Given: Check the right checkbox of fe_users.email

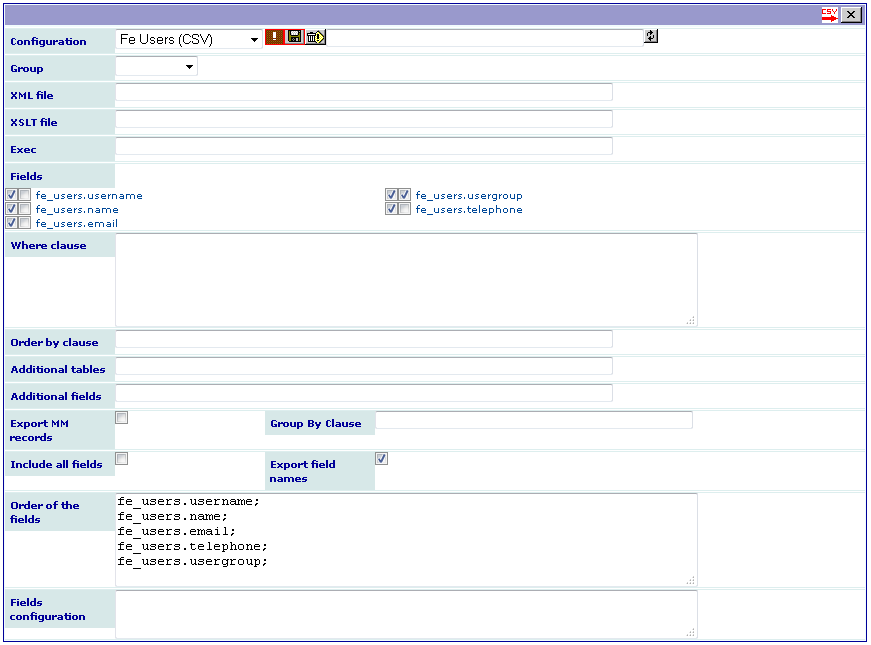Looking at the screenshot, I should pyautogui.click(x=24, y=222).
